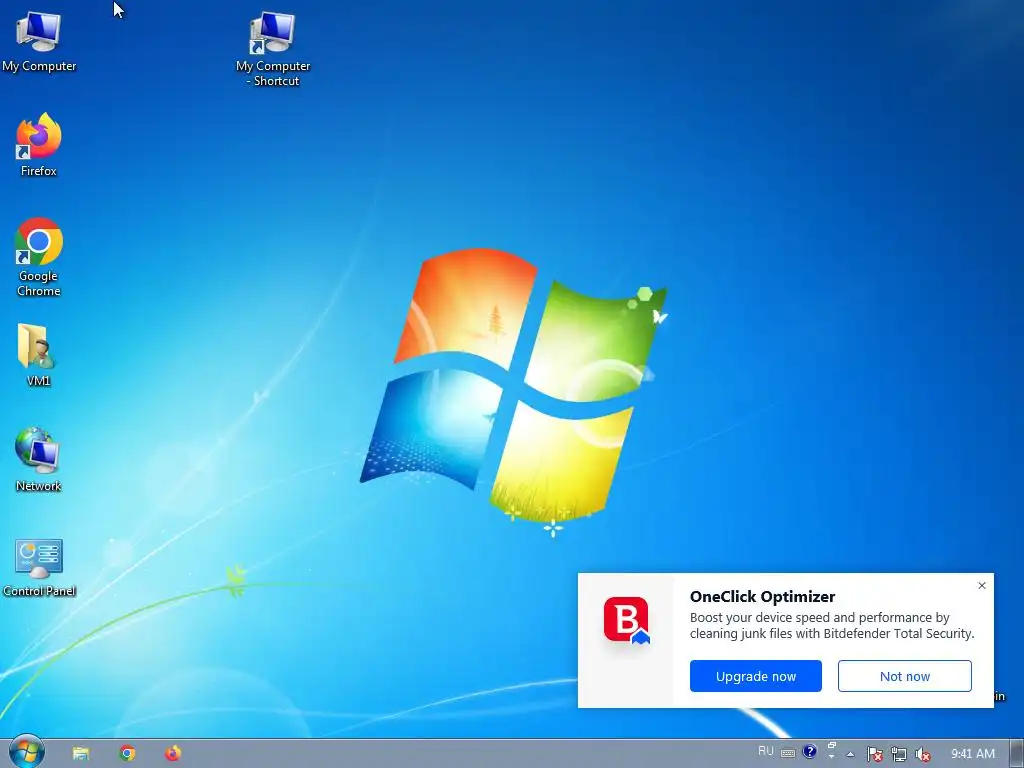The height and width of the screenshot is (768, 1024).
Task: Click Not now in OneClick Optimizer popup
Action: [x=904, y=676]
